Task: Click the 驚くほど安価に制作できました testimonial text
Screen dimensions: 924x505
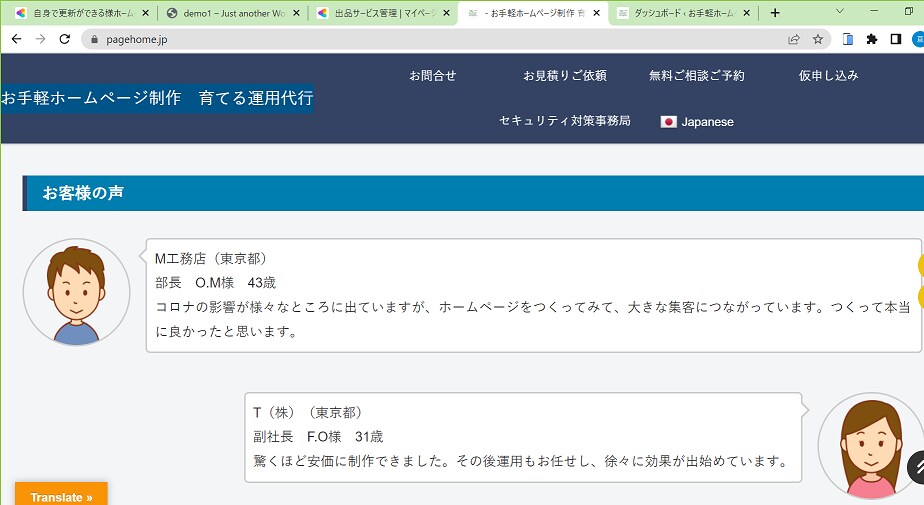Action: 522,461
